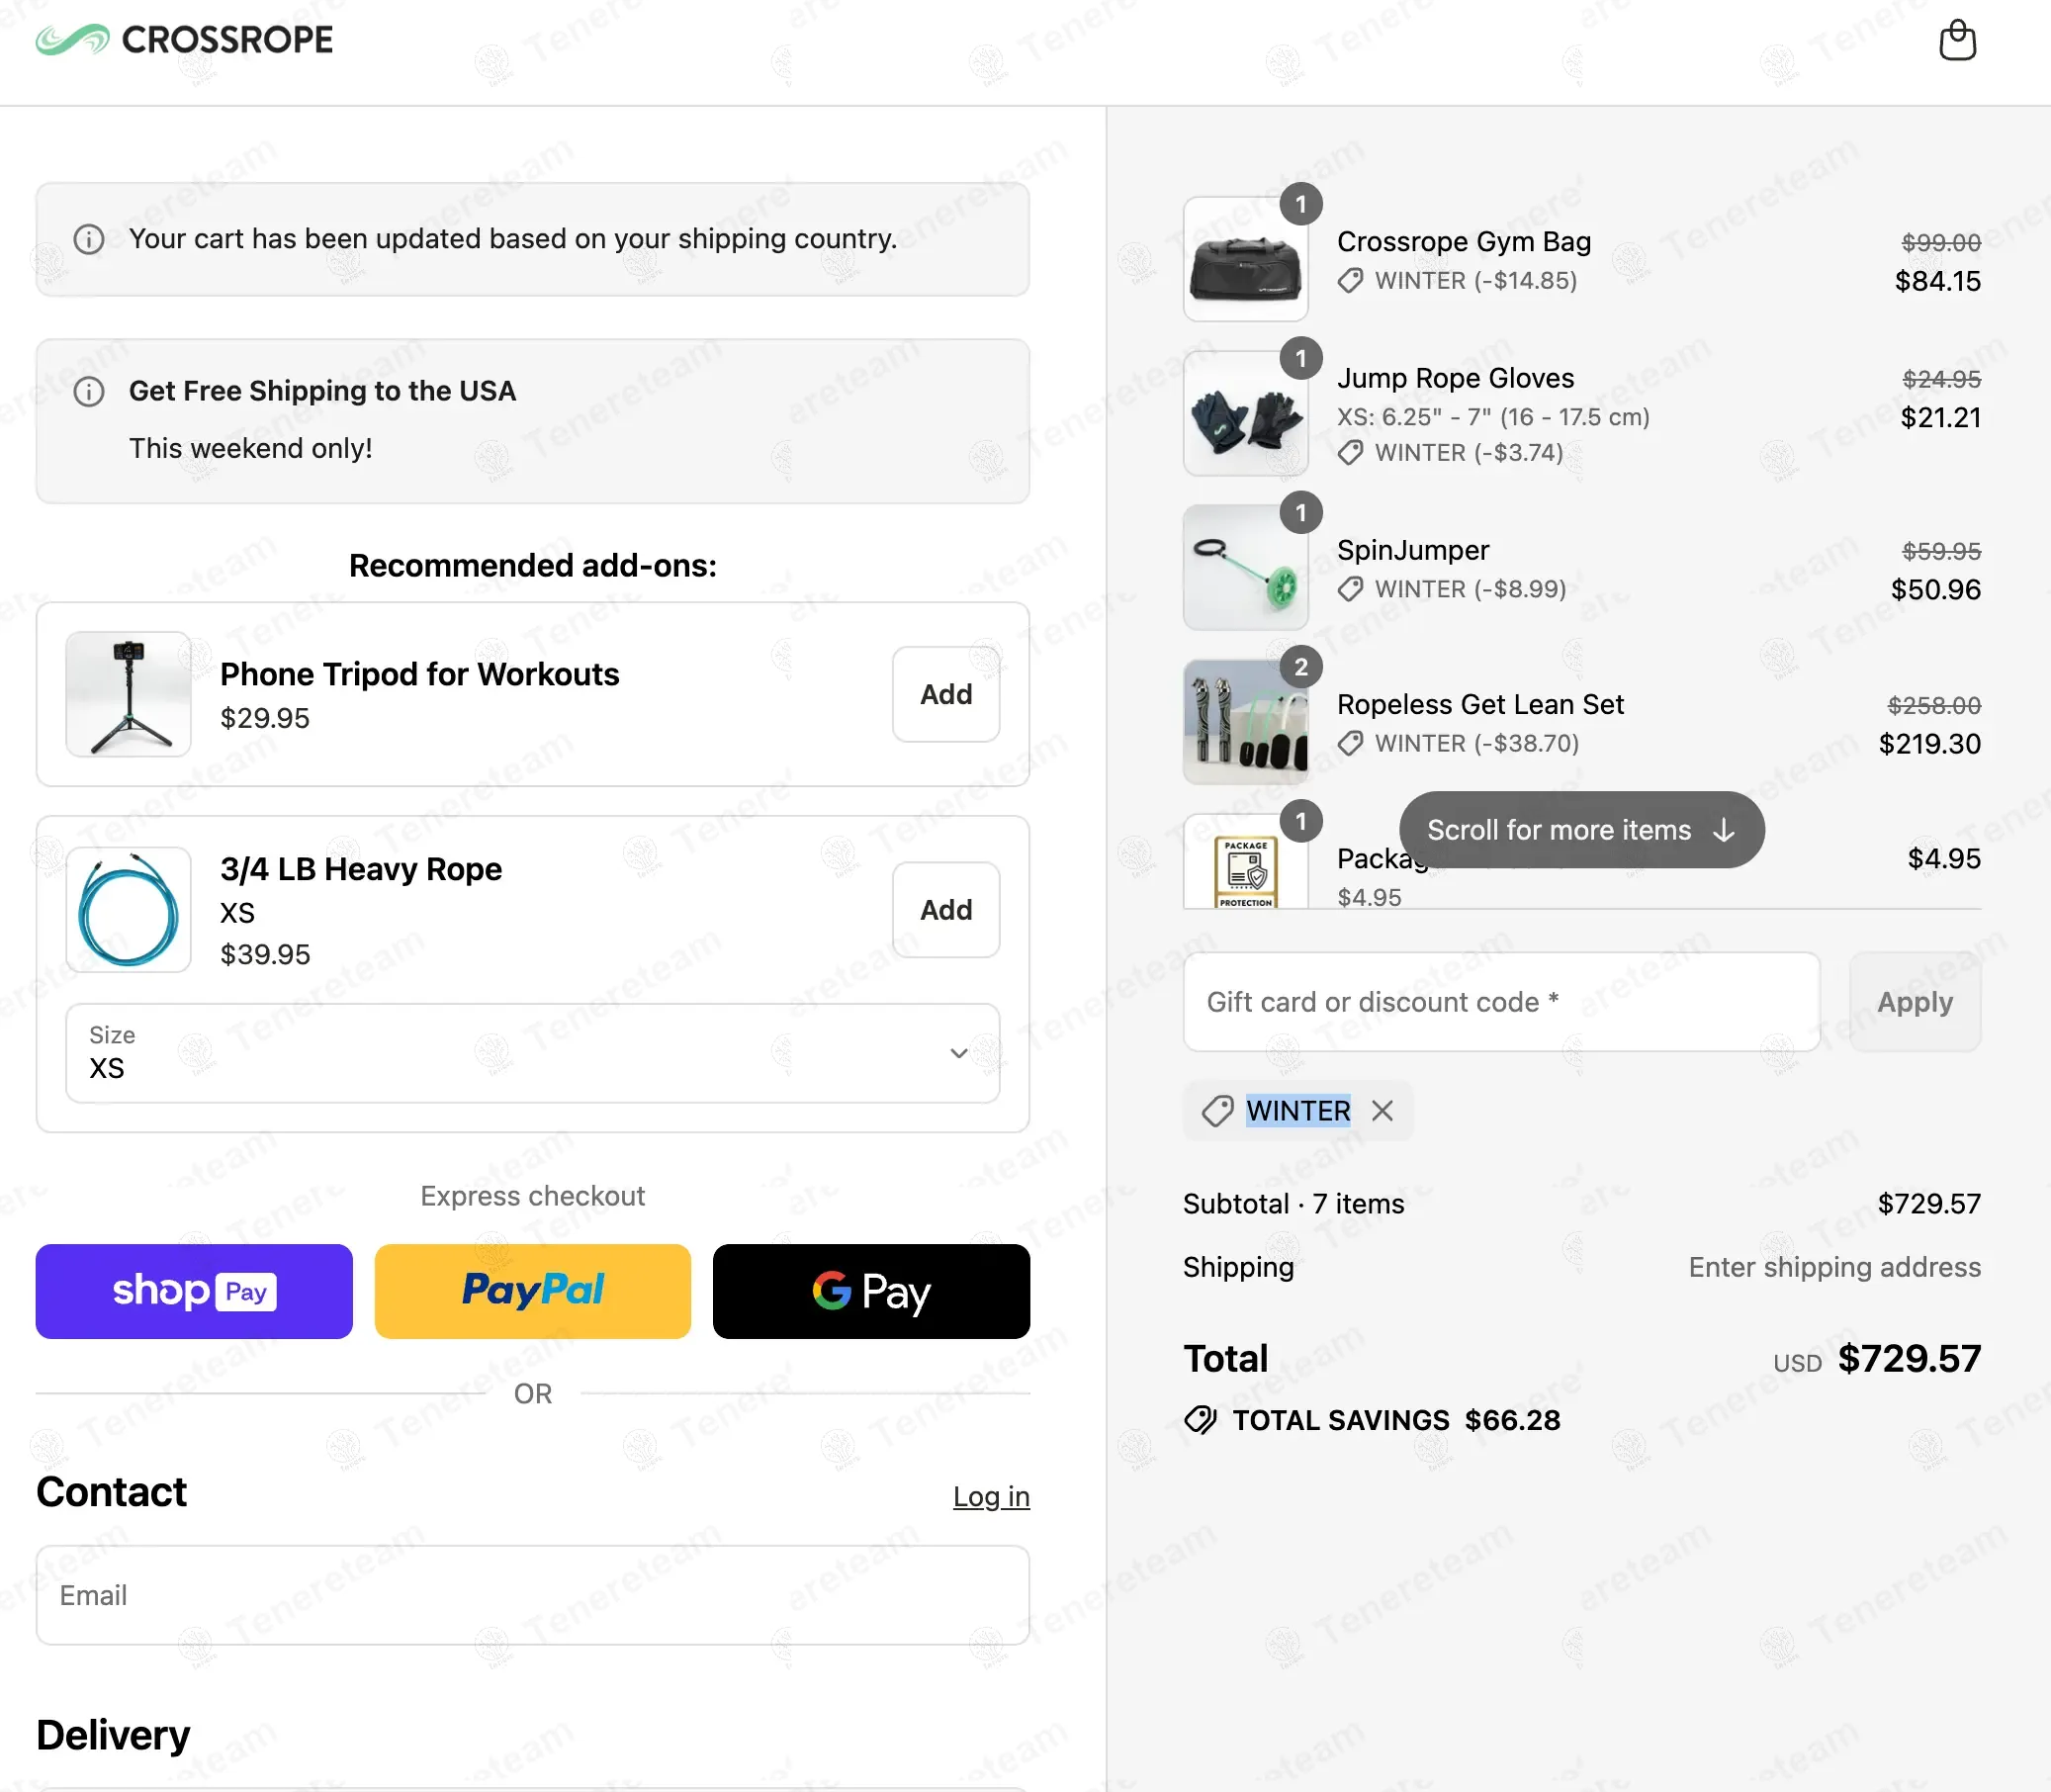Check out using Google Pay

(870, 1291)
